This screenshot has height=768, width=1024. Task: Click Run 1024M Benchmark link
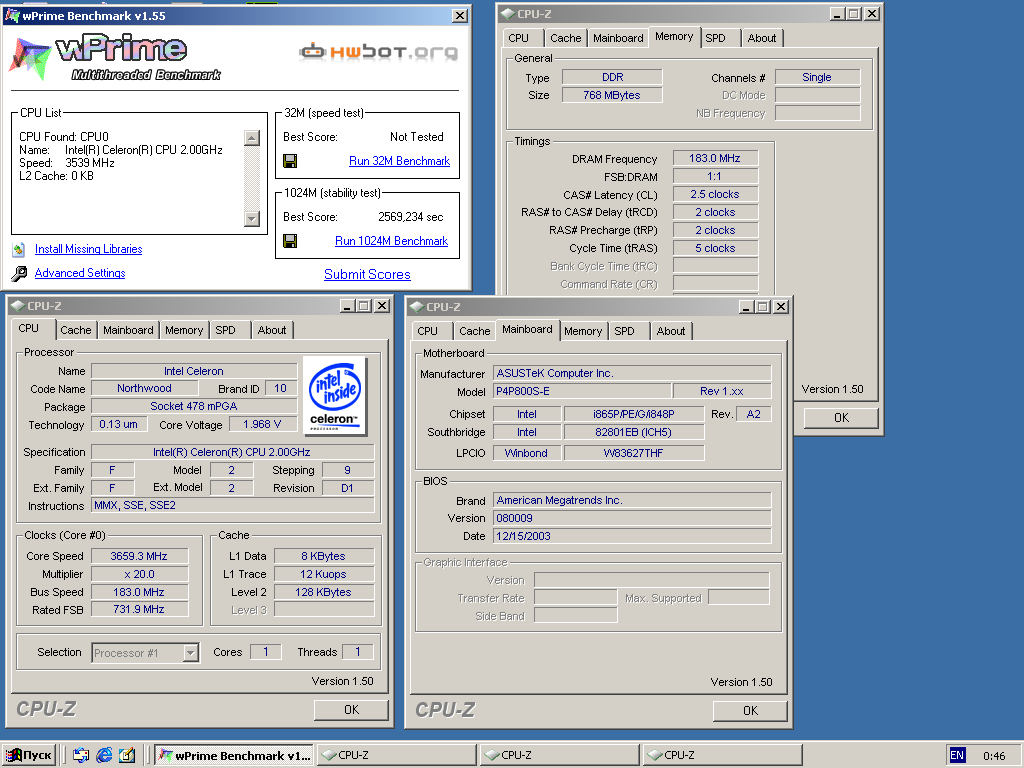pyautogui.click(x=391, y=241)
